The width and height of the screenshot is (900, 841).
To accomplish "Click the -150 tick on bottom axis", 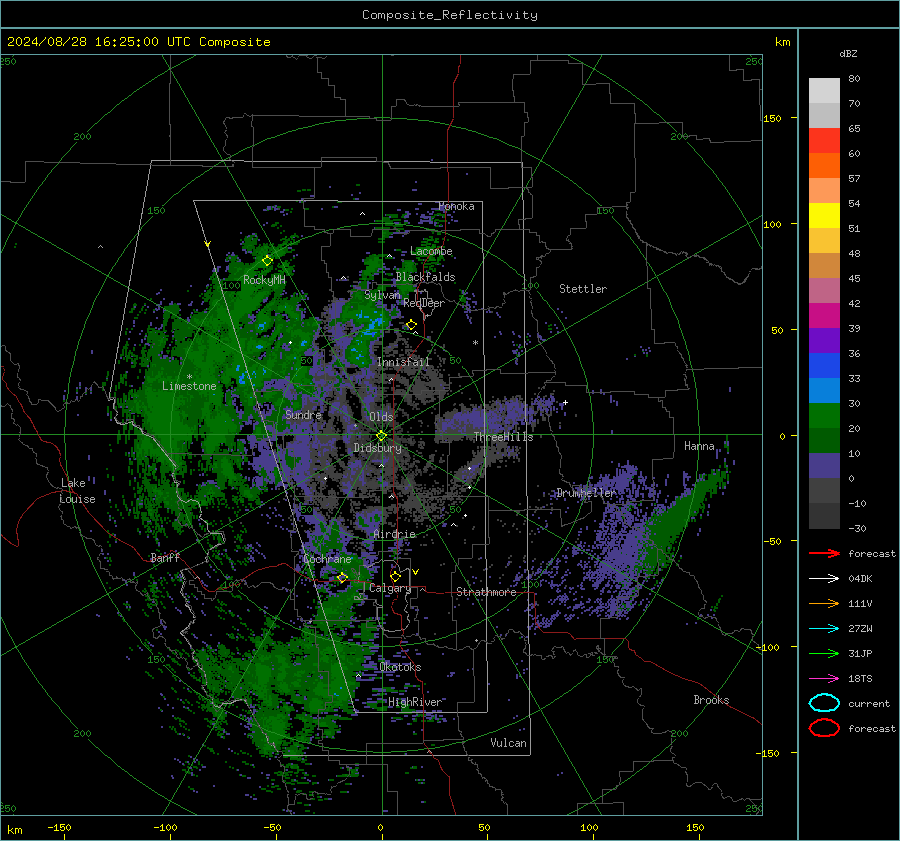I will coord(59,827).
